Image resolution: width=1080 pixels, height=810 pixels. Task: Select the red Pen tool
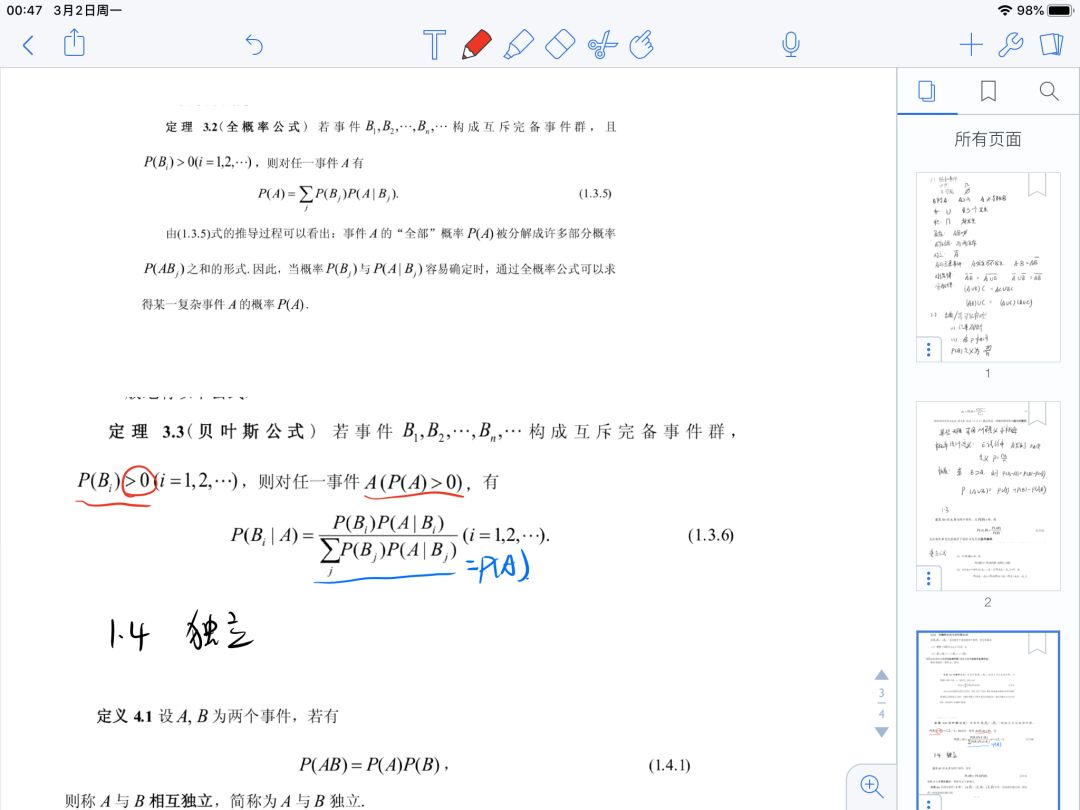pyautogui.click(x=477, y=44)
